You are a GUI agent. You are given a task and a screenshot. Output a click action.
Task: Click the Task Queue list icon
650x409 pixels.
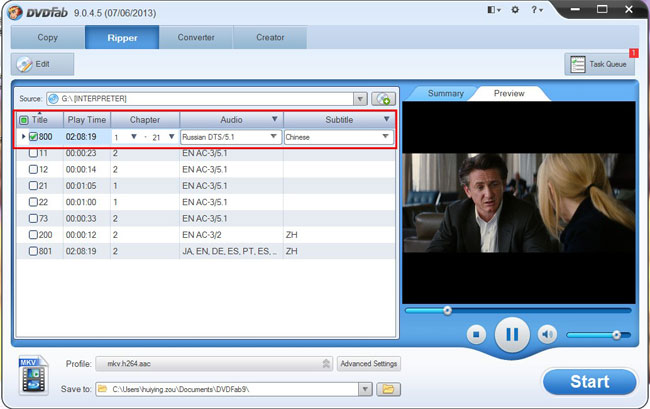[577, 64]
